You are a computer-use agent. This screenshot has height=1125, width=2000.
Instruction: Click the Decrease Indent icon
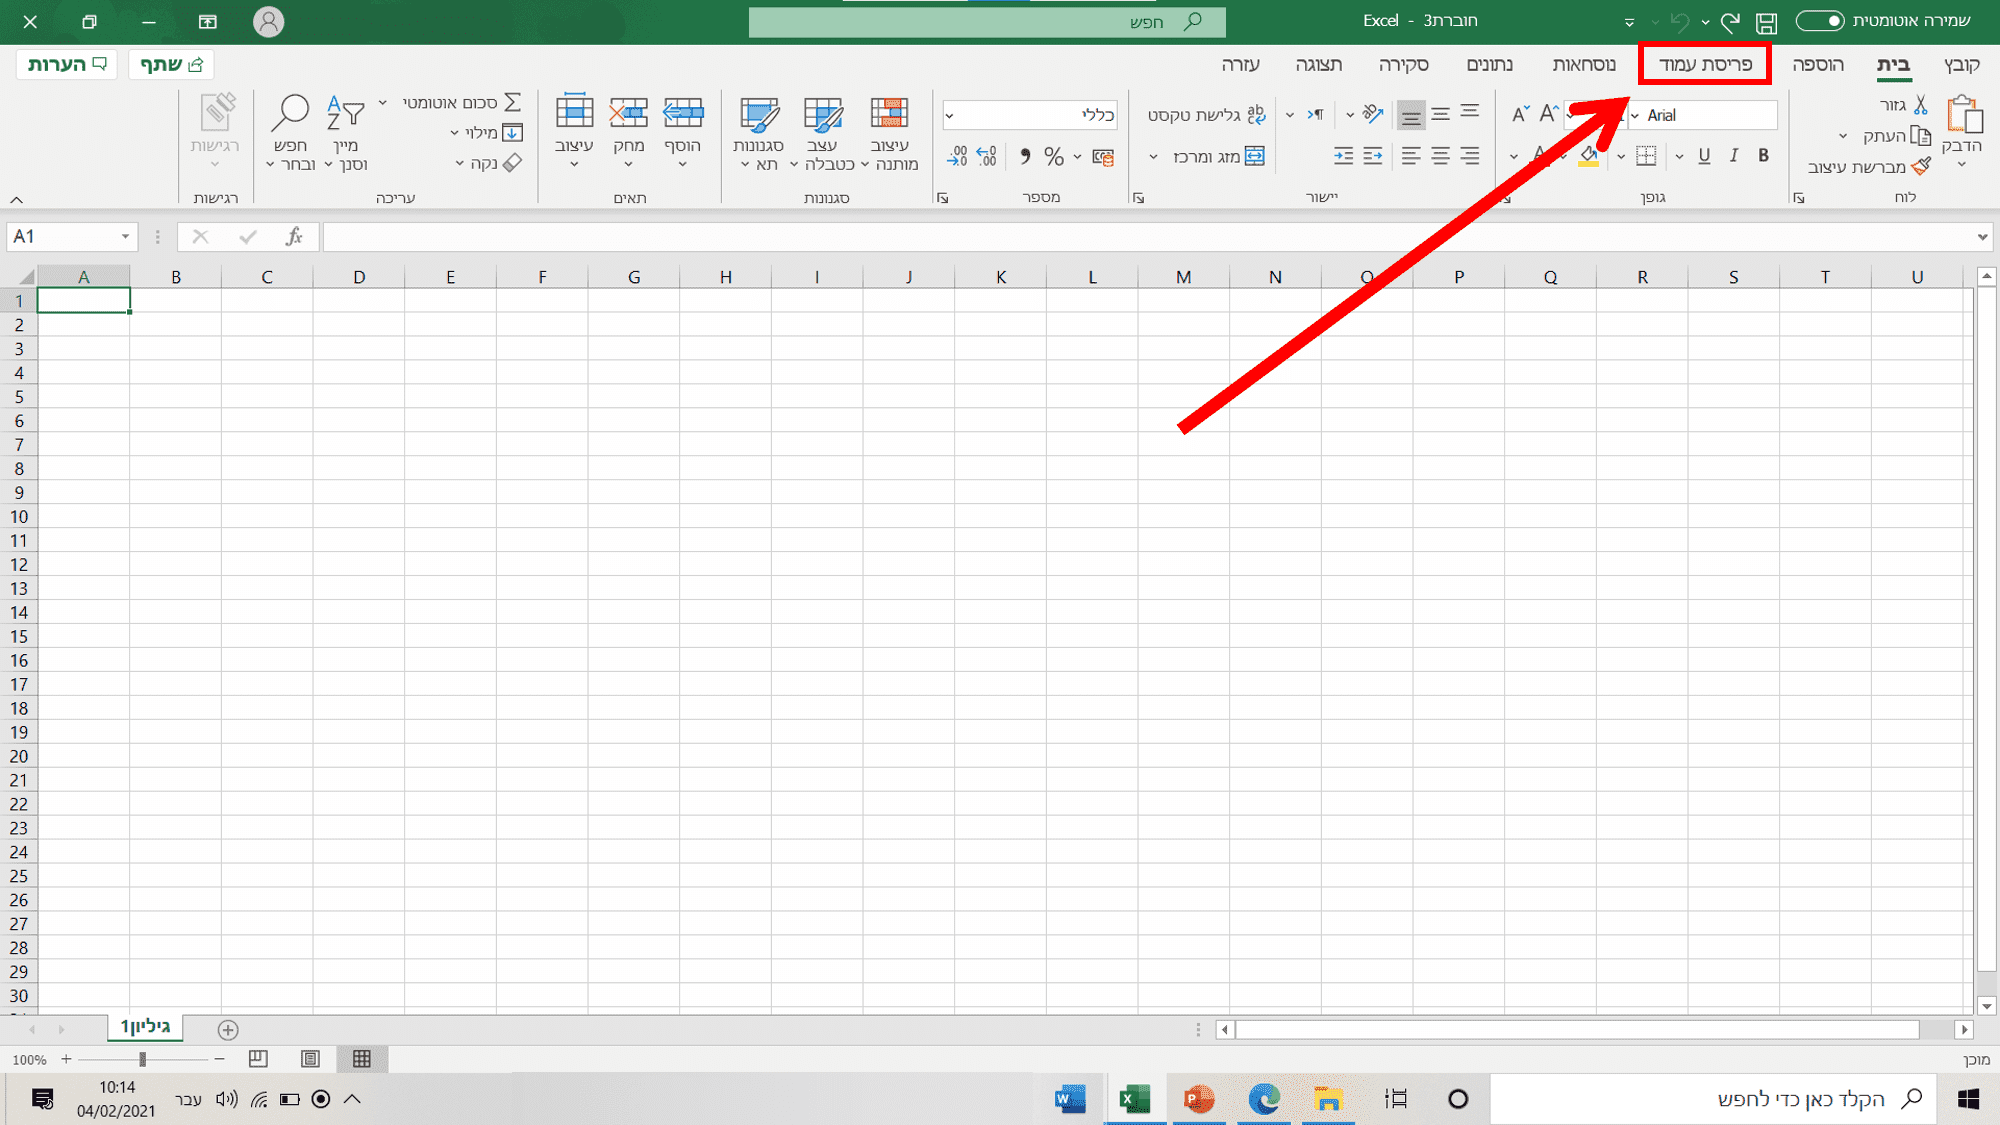1373,155
